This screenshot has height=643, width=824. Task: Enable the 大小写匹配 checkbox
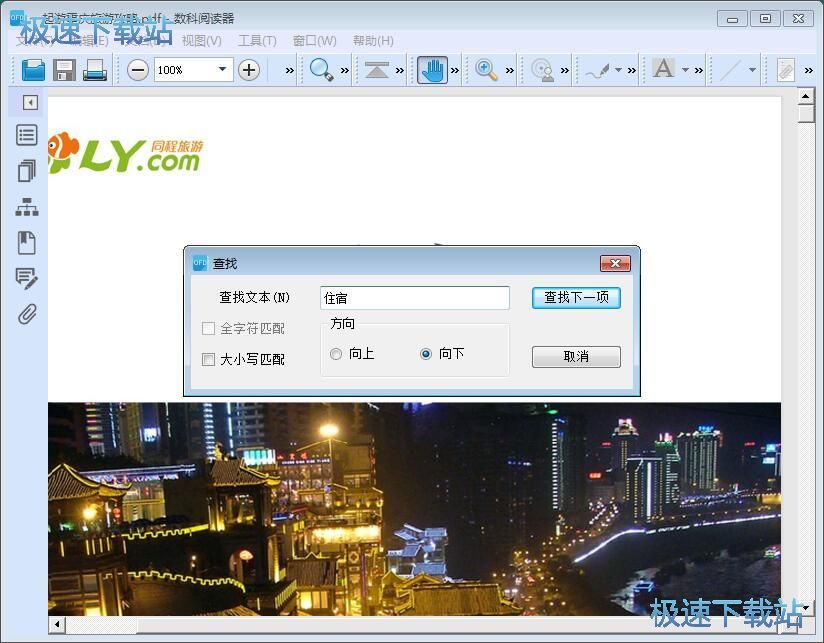208,359
